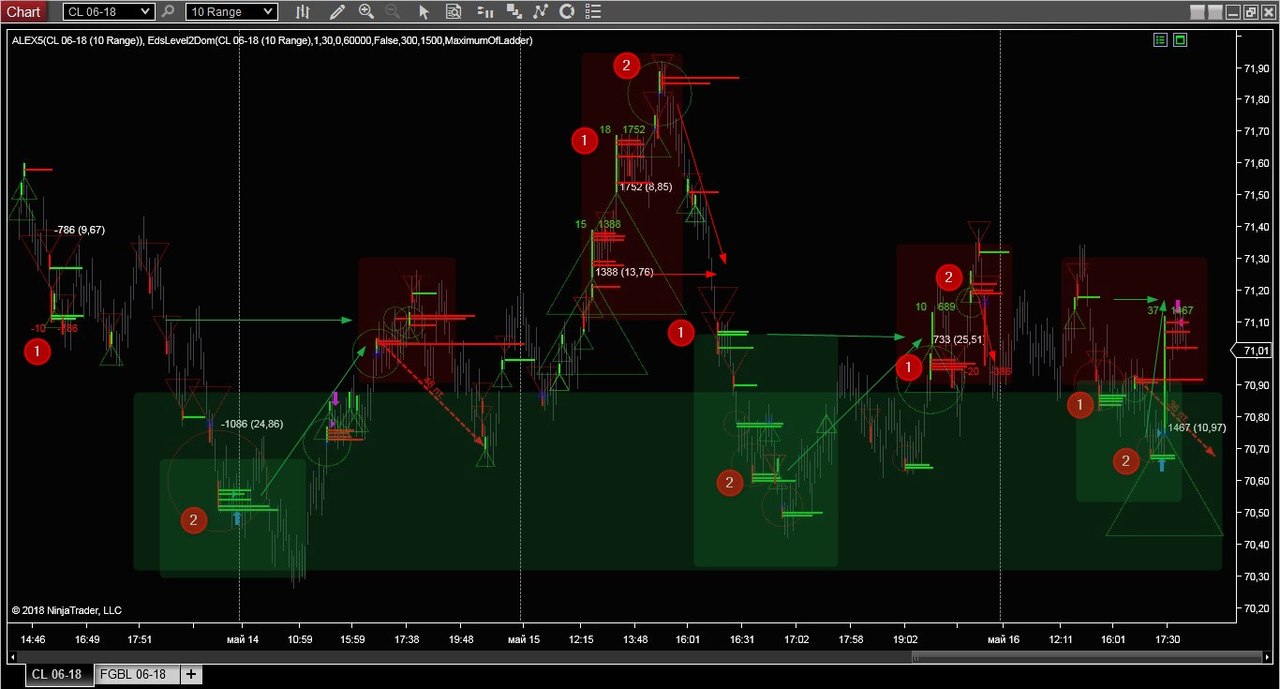This screenshot has height=689, width=1280.
Task: Open the Strategies icon in toolbar
Action: (x=567, y=12)
